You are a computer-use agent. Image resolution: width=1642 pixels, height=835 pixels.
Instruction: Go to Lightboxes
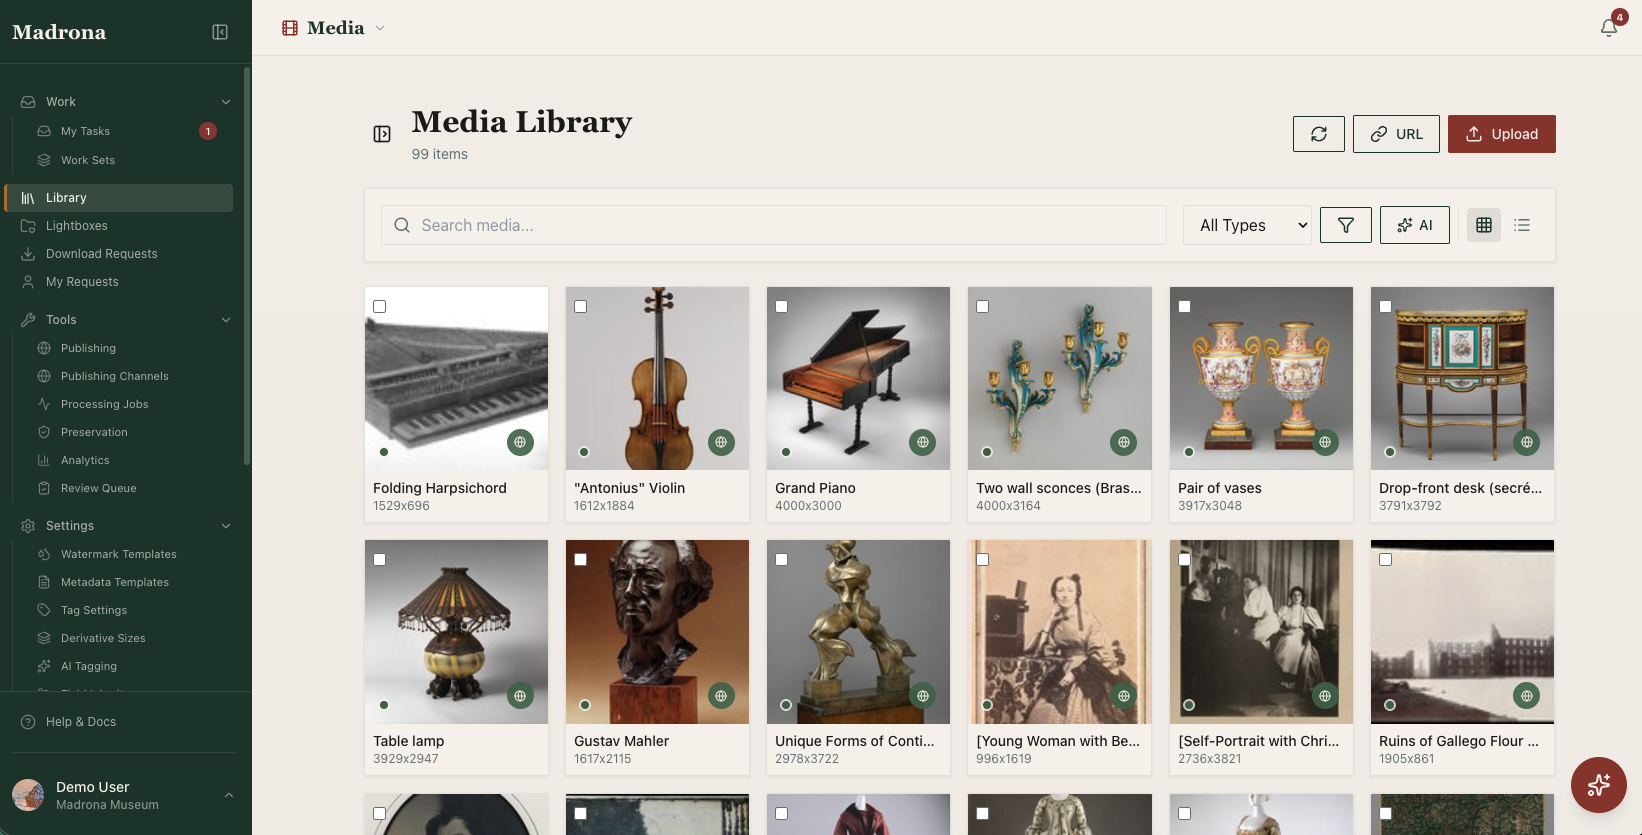118,226
